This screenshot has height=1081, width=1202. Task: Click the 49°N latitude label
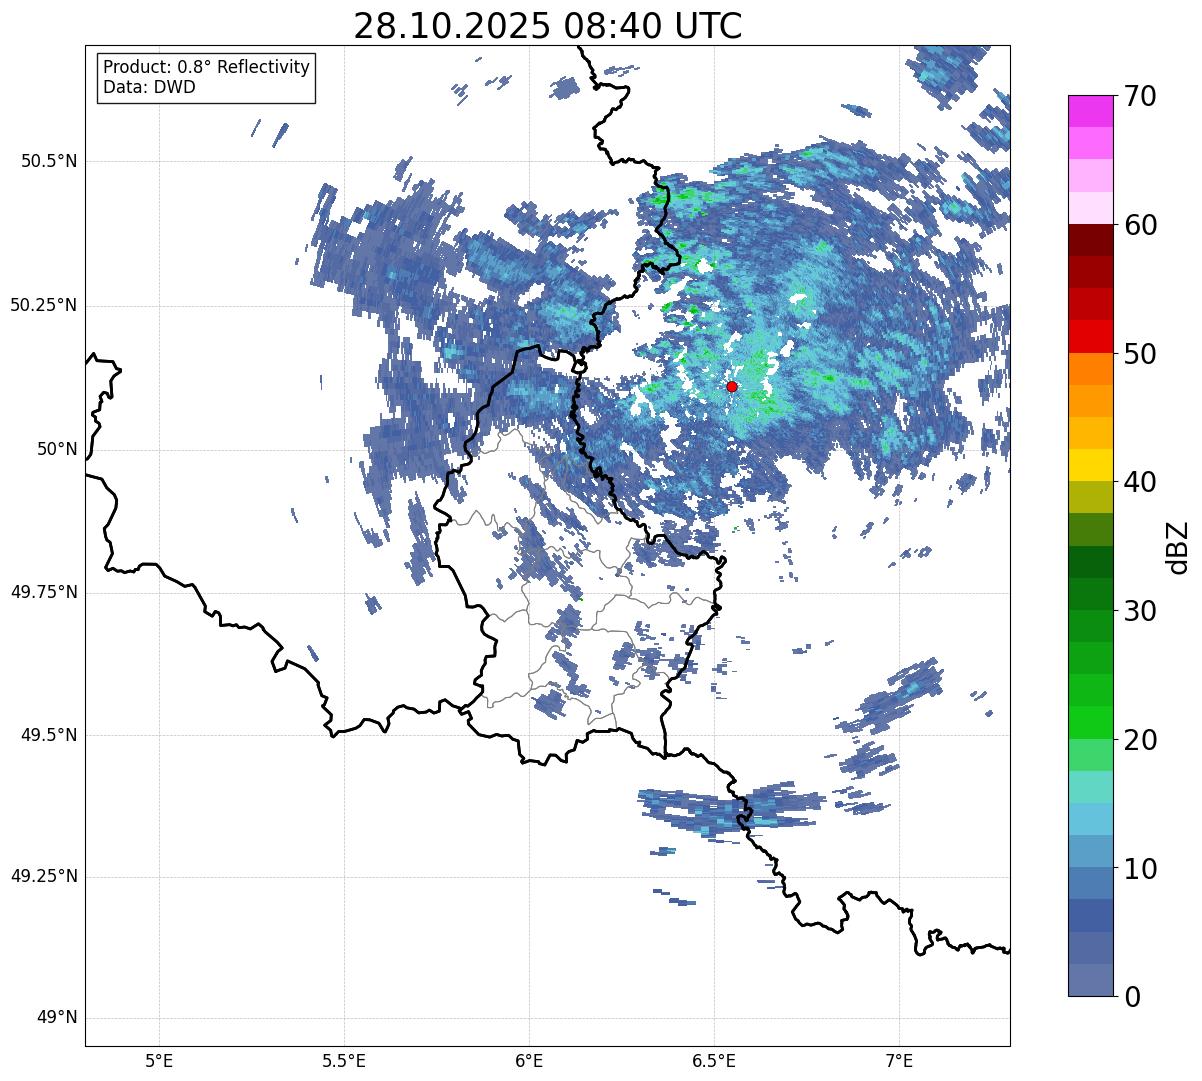pos(57,1018)
